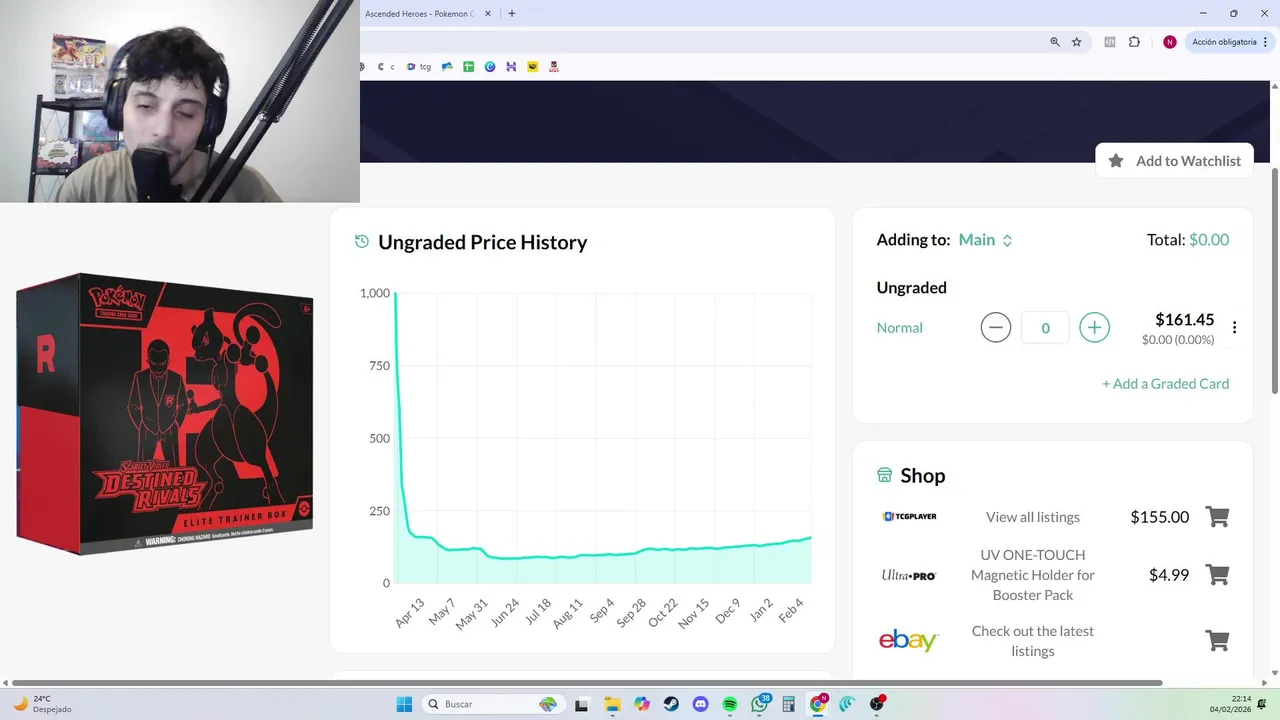Click the Add a Graded Card link
1280x720 pixels.
click(x=1165, y=384)
